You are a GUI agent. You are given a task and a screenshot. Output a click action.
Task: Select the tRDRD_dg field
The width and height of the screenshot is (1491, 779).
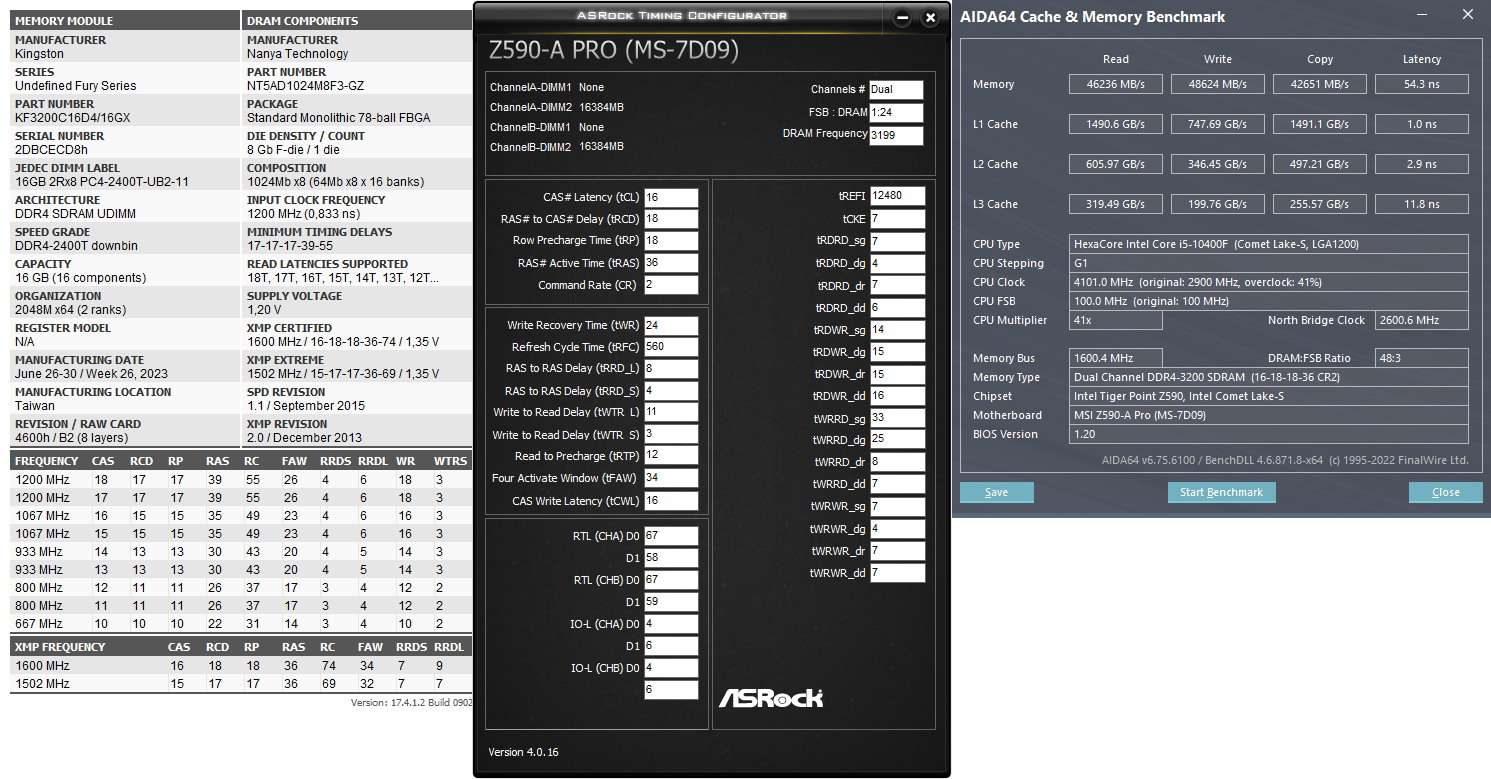pyautogui.click(x=898, y=264)
